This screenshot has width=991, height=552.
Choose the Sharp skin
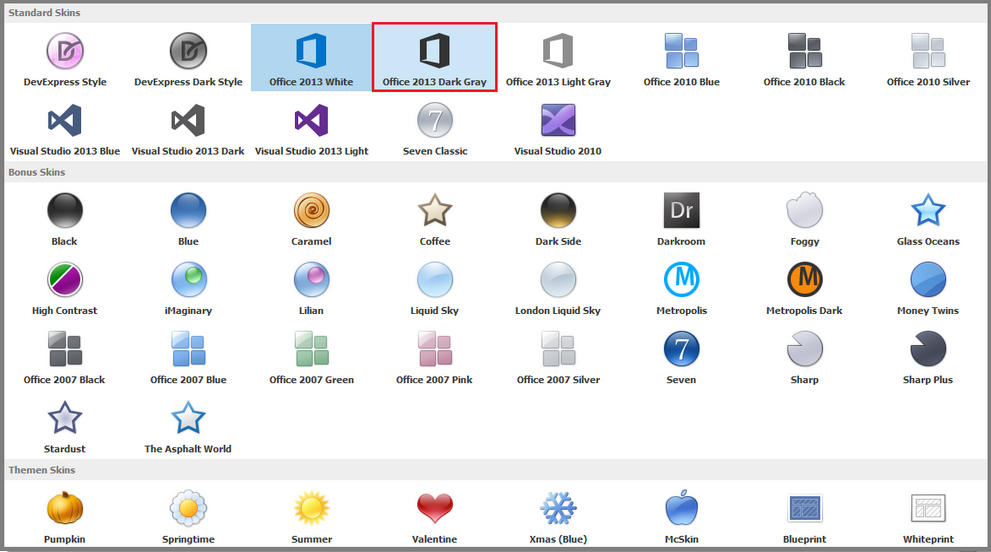click(805, 357)
